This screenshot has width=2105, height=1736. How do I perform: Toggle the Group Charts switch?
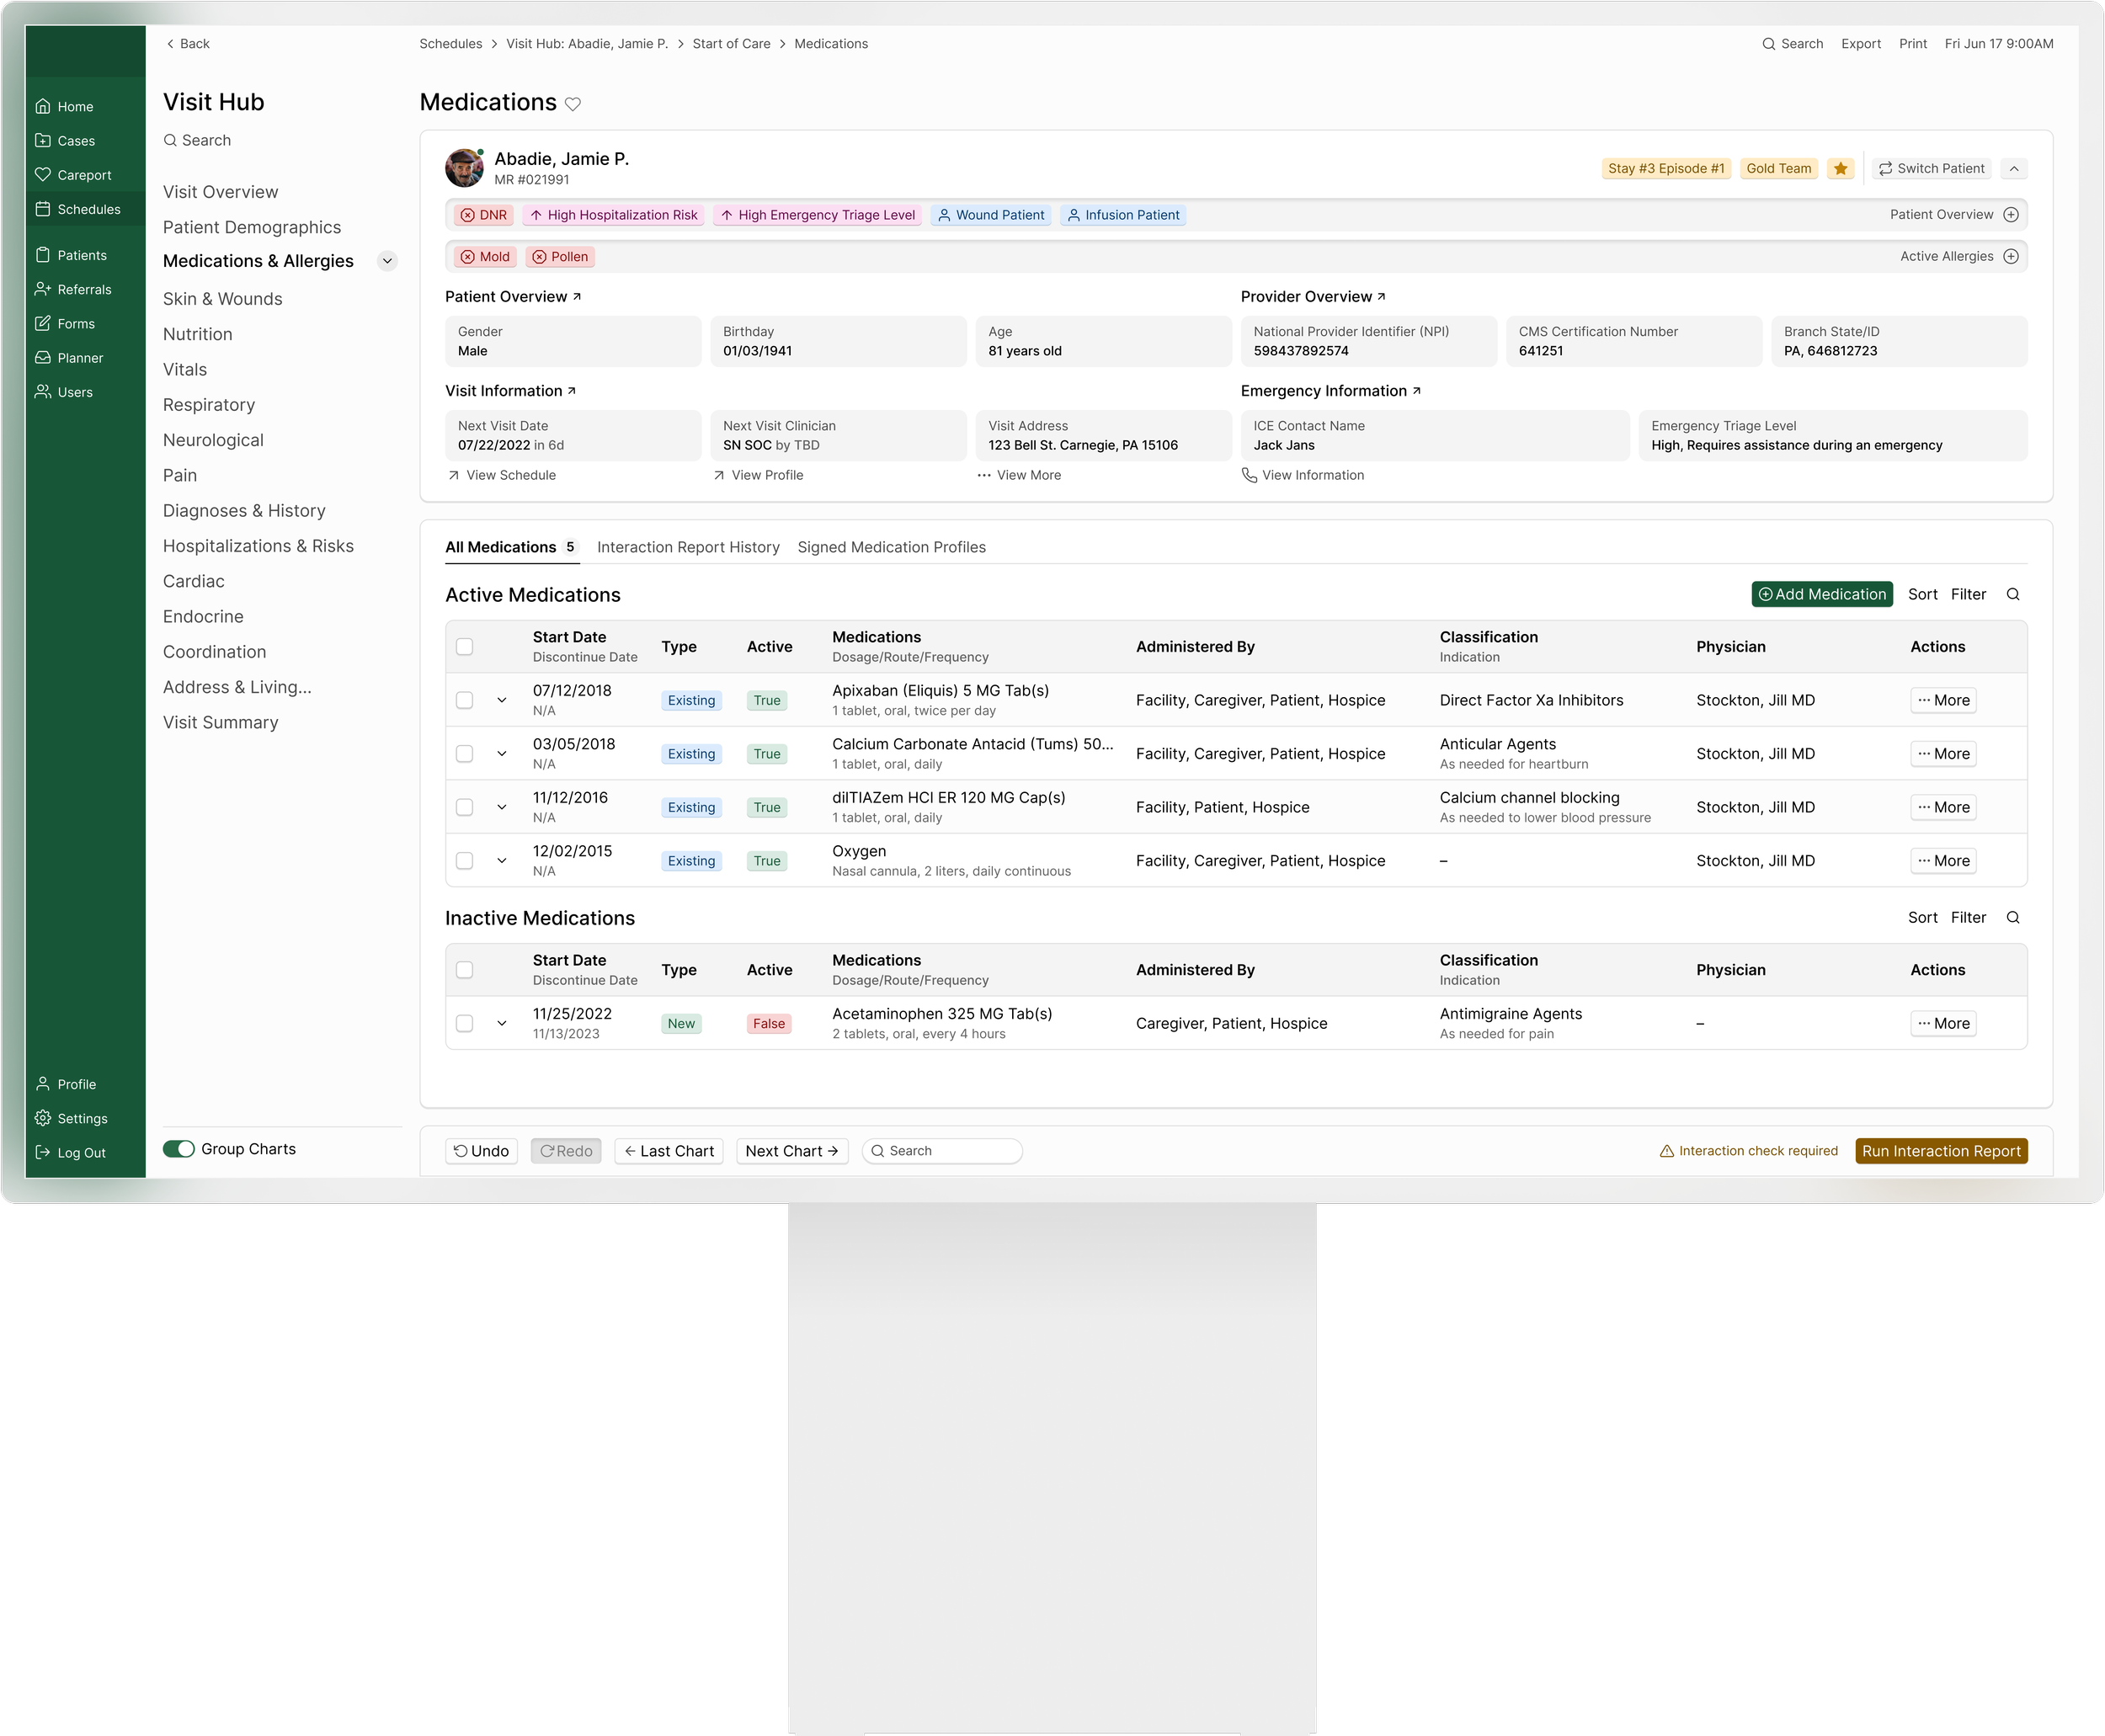coord(179,1149)
